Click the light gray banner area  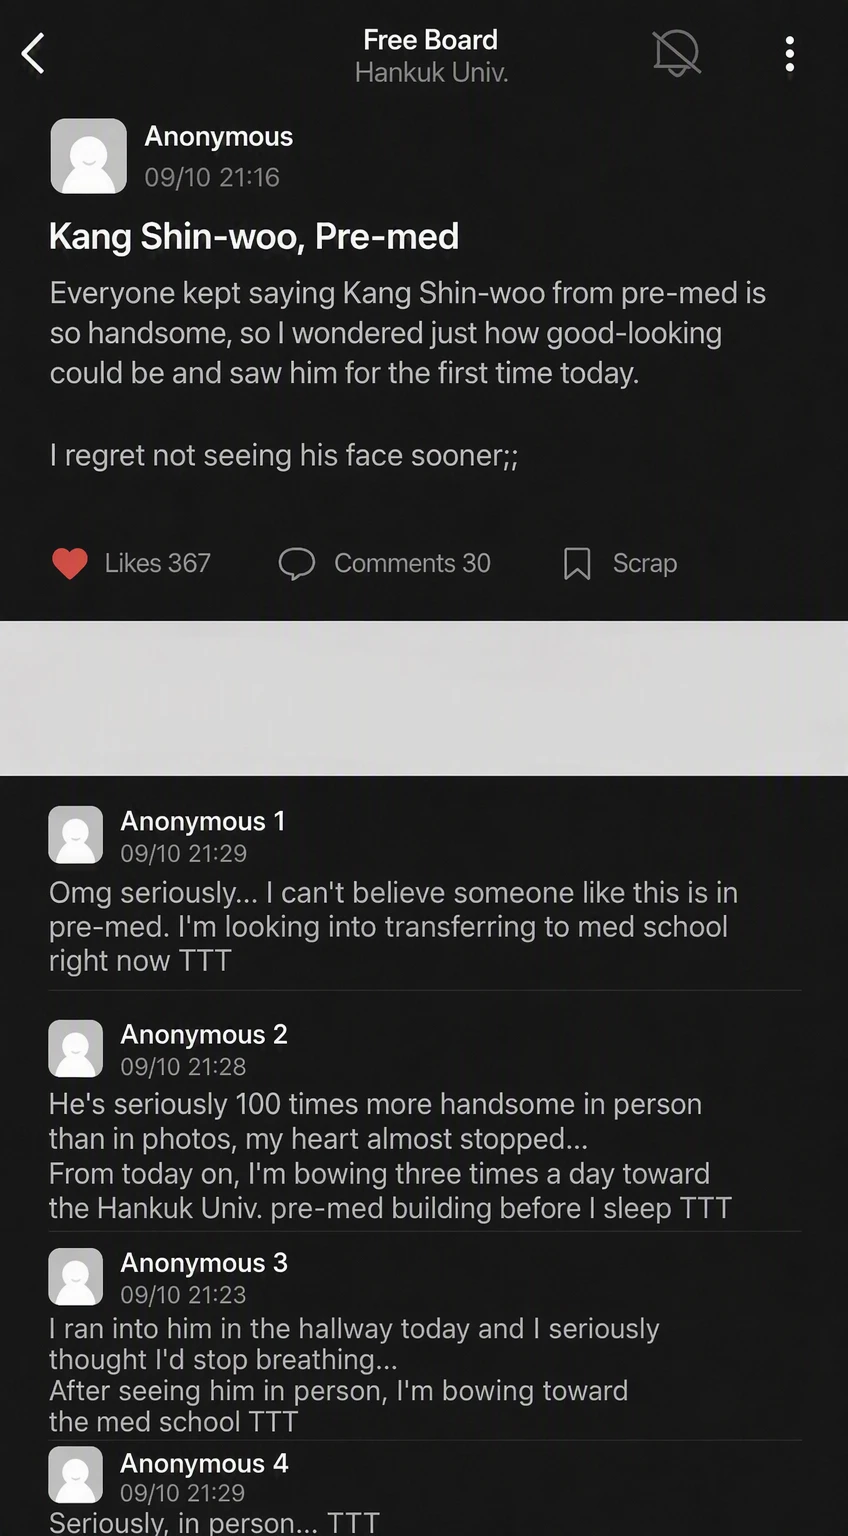coord(424,698)
